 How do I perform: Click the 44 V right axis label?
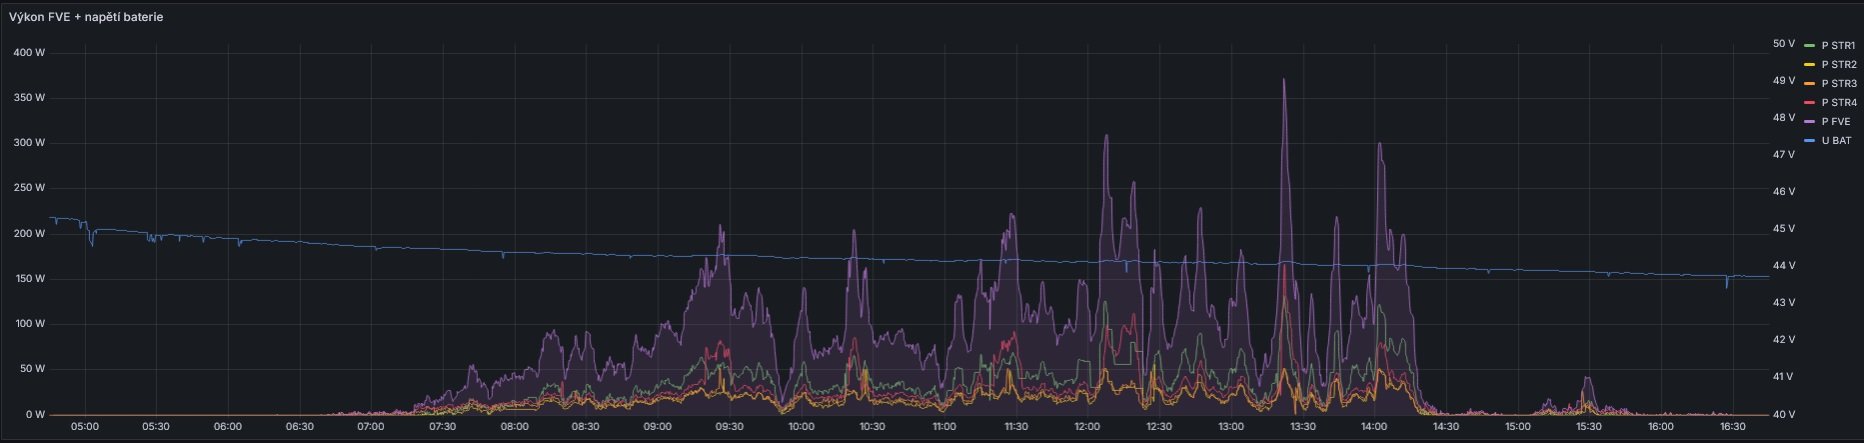point(1784,266)
